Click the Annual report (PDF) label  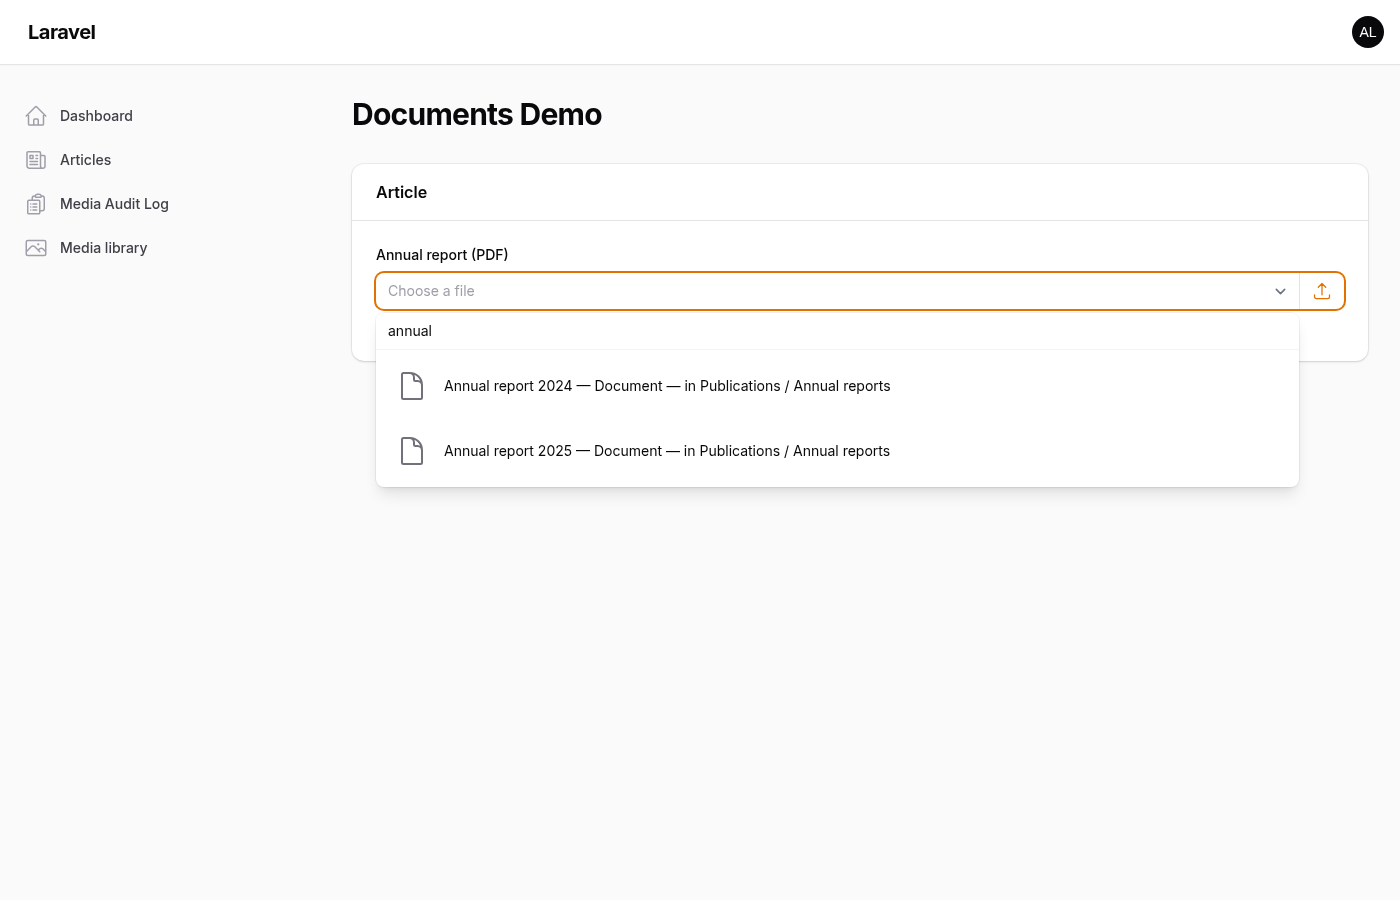coord(442,255)
